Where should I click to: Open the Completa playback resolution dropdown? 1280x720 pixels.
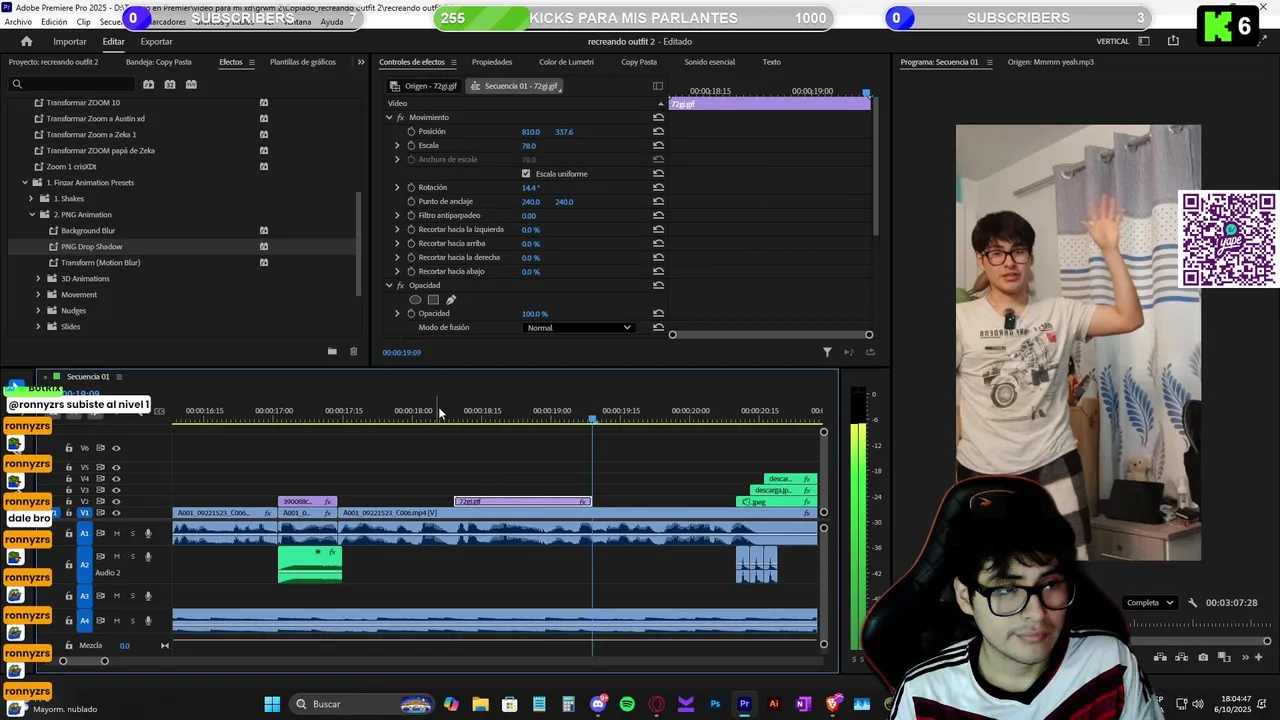pyautogui.click(x=1149, y=603)
